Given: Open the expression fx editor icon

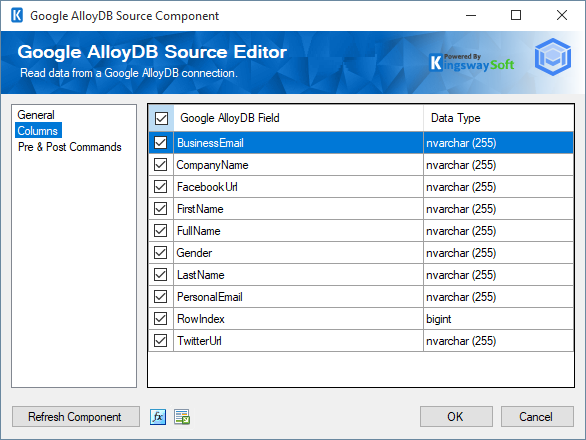Looking at the screenshot, I should pyautogui.click(x=158, y=416).
